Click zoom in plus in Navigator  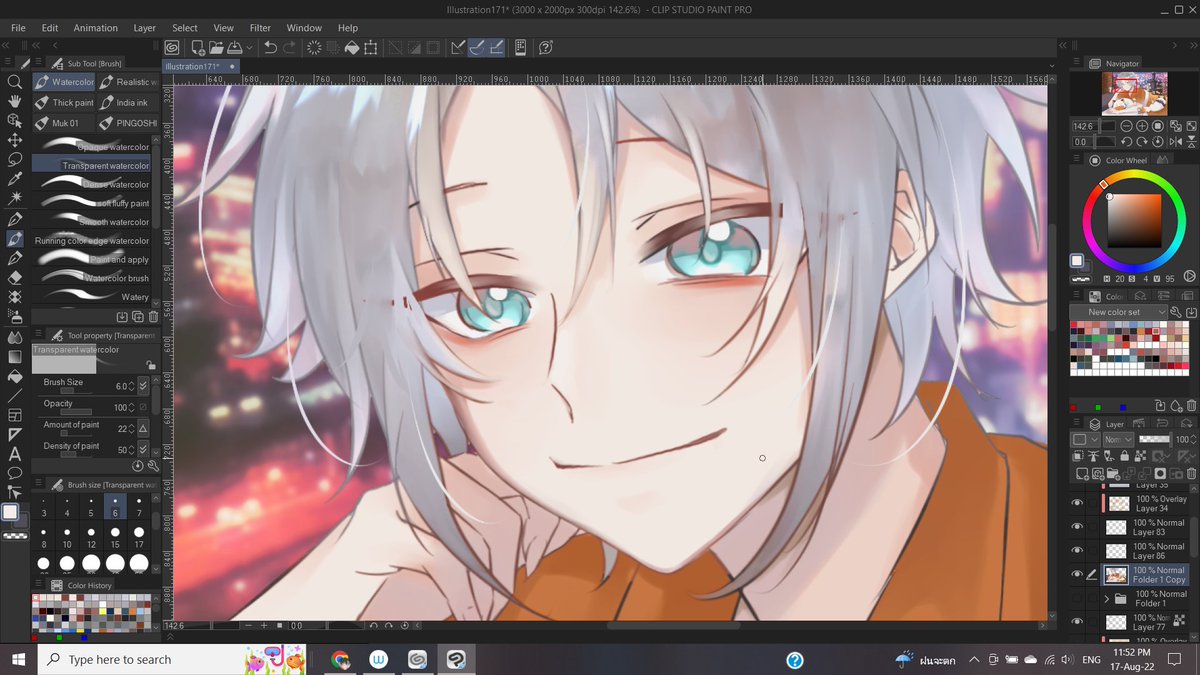[1142, 127]
